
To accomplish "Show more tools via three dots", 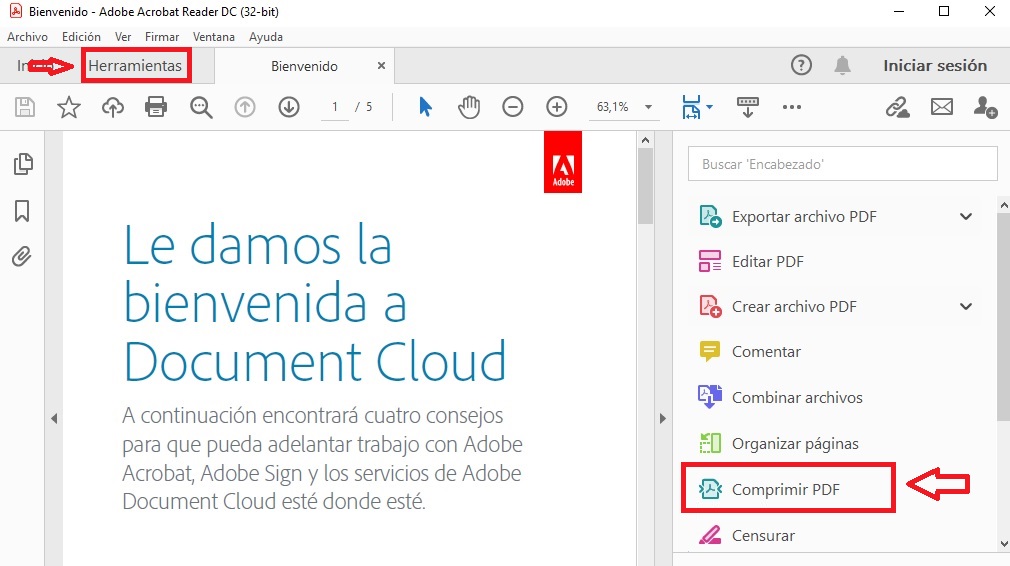I will point(792,107).
